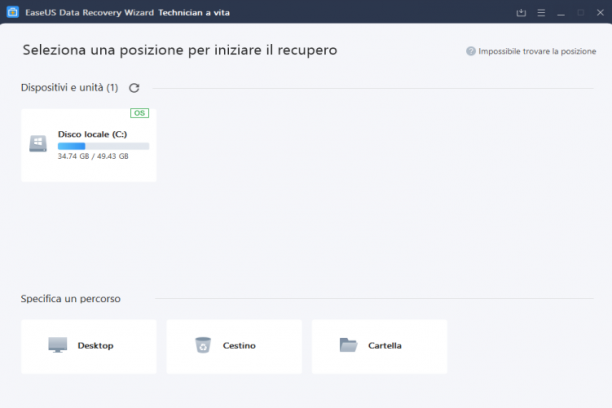
Task: Click the '34.74 GB / 49.43 GB' text
Action: pyautogui.click(x=93, y=156)
